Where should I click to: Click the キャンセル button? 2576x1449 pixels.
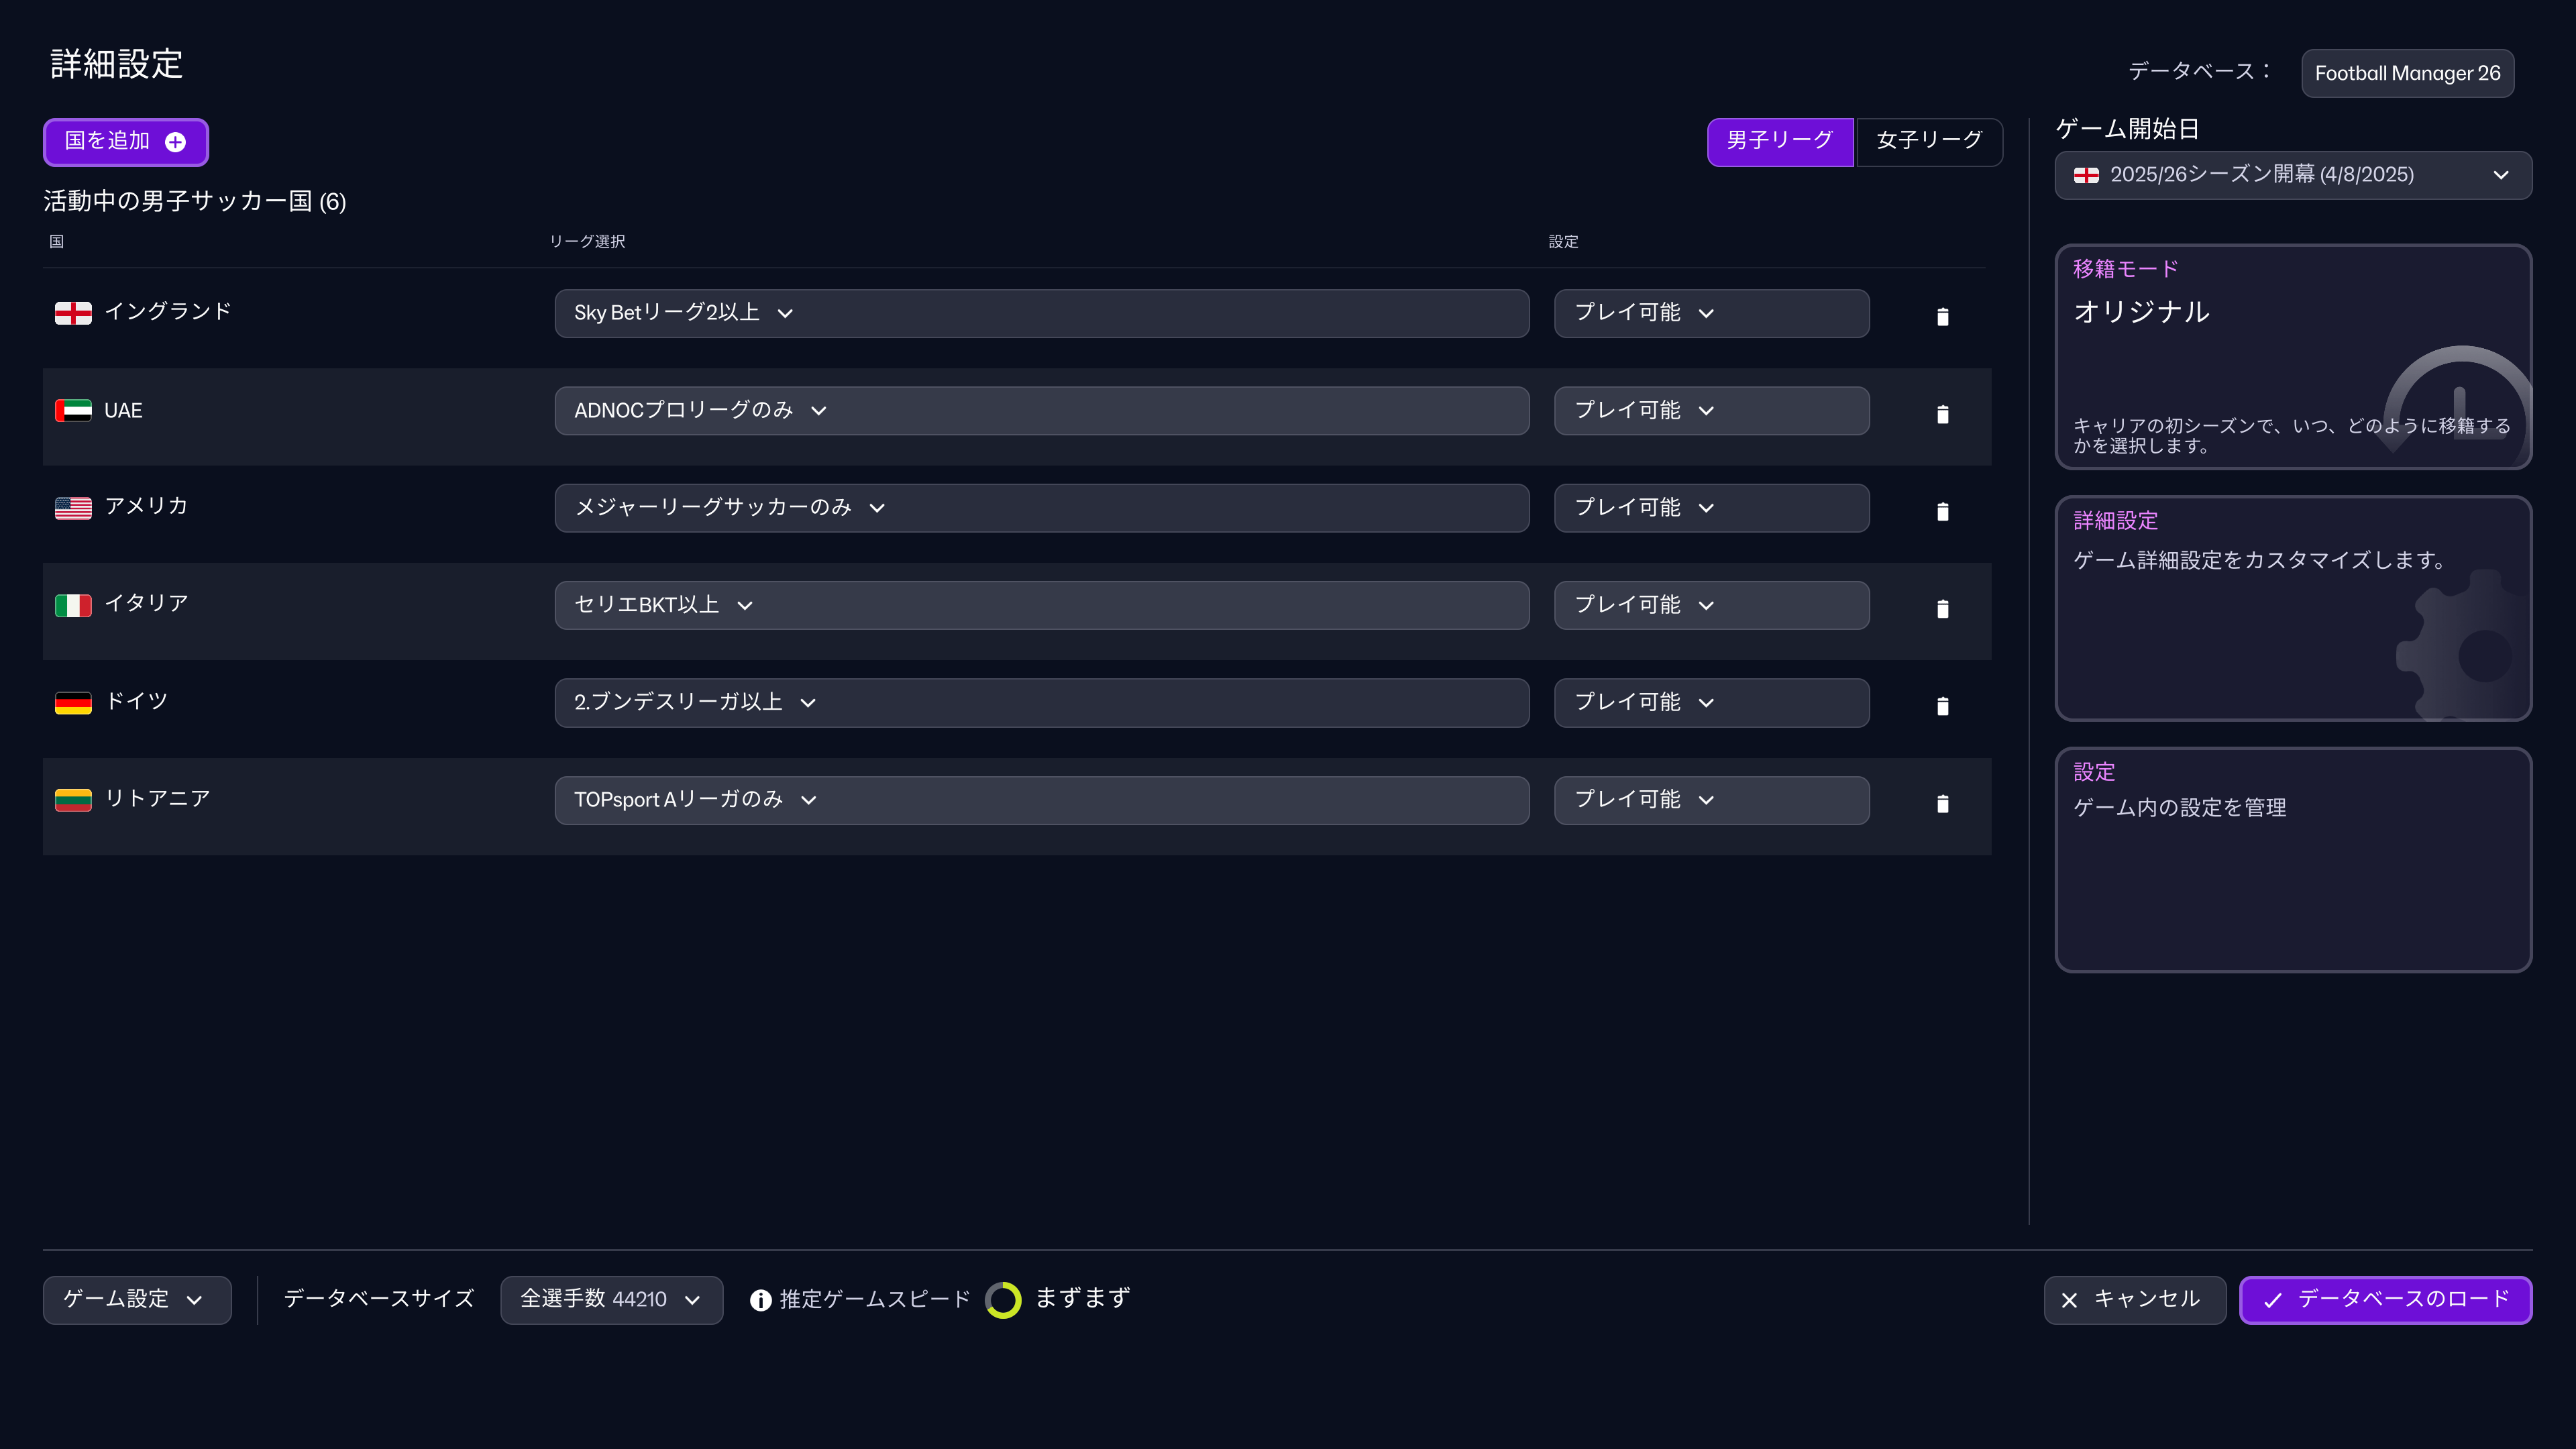click(x=2133, y=1299)
